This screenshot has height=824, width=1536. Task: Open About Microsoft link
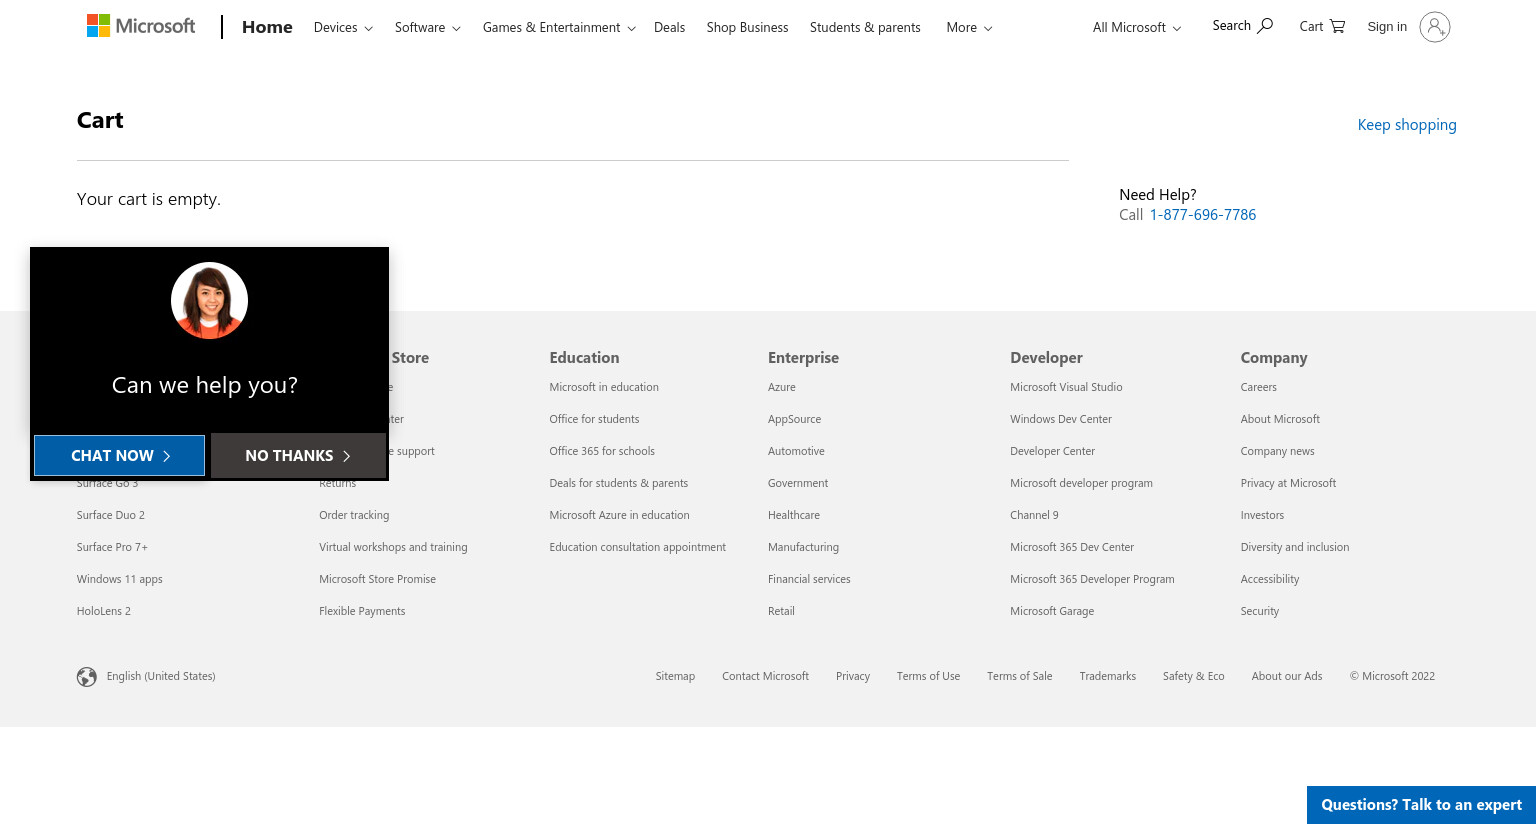(x=1280, y=419)
